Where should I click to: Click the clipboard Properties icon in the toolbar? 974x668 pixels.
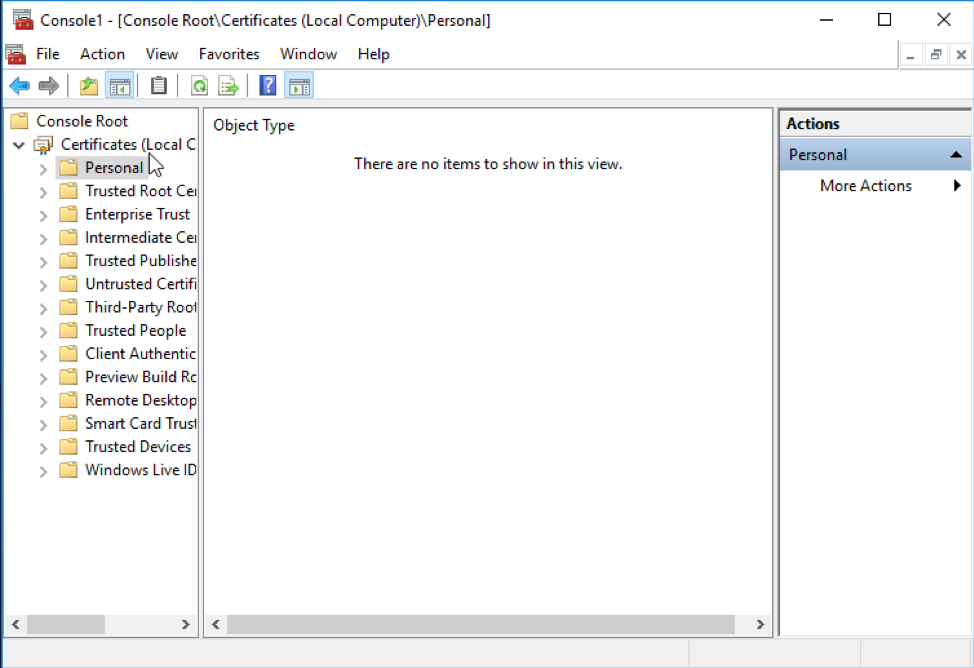[158, 85]
